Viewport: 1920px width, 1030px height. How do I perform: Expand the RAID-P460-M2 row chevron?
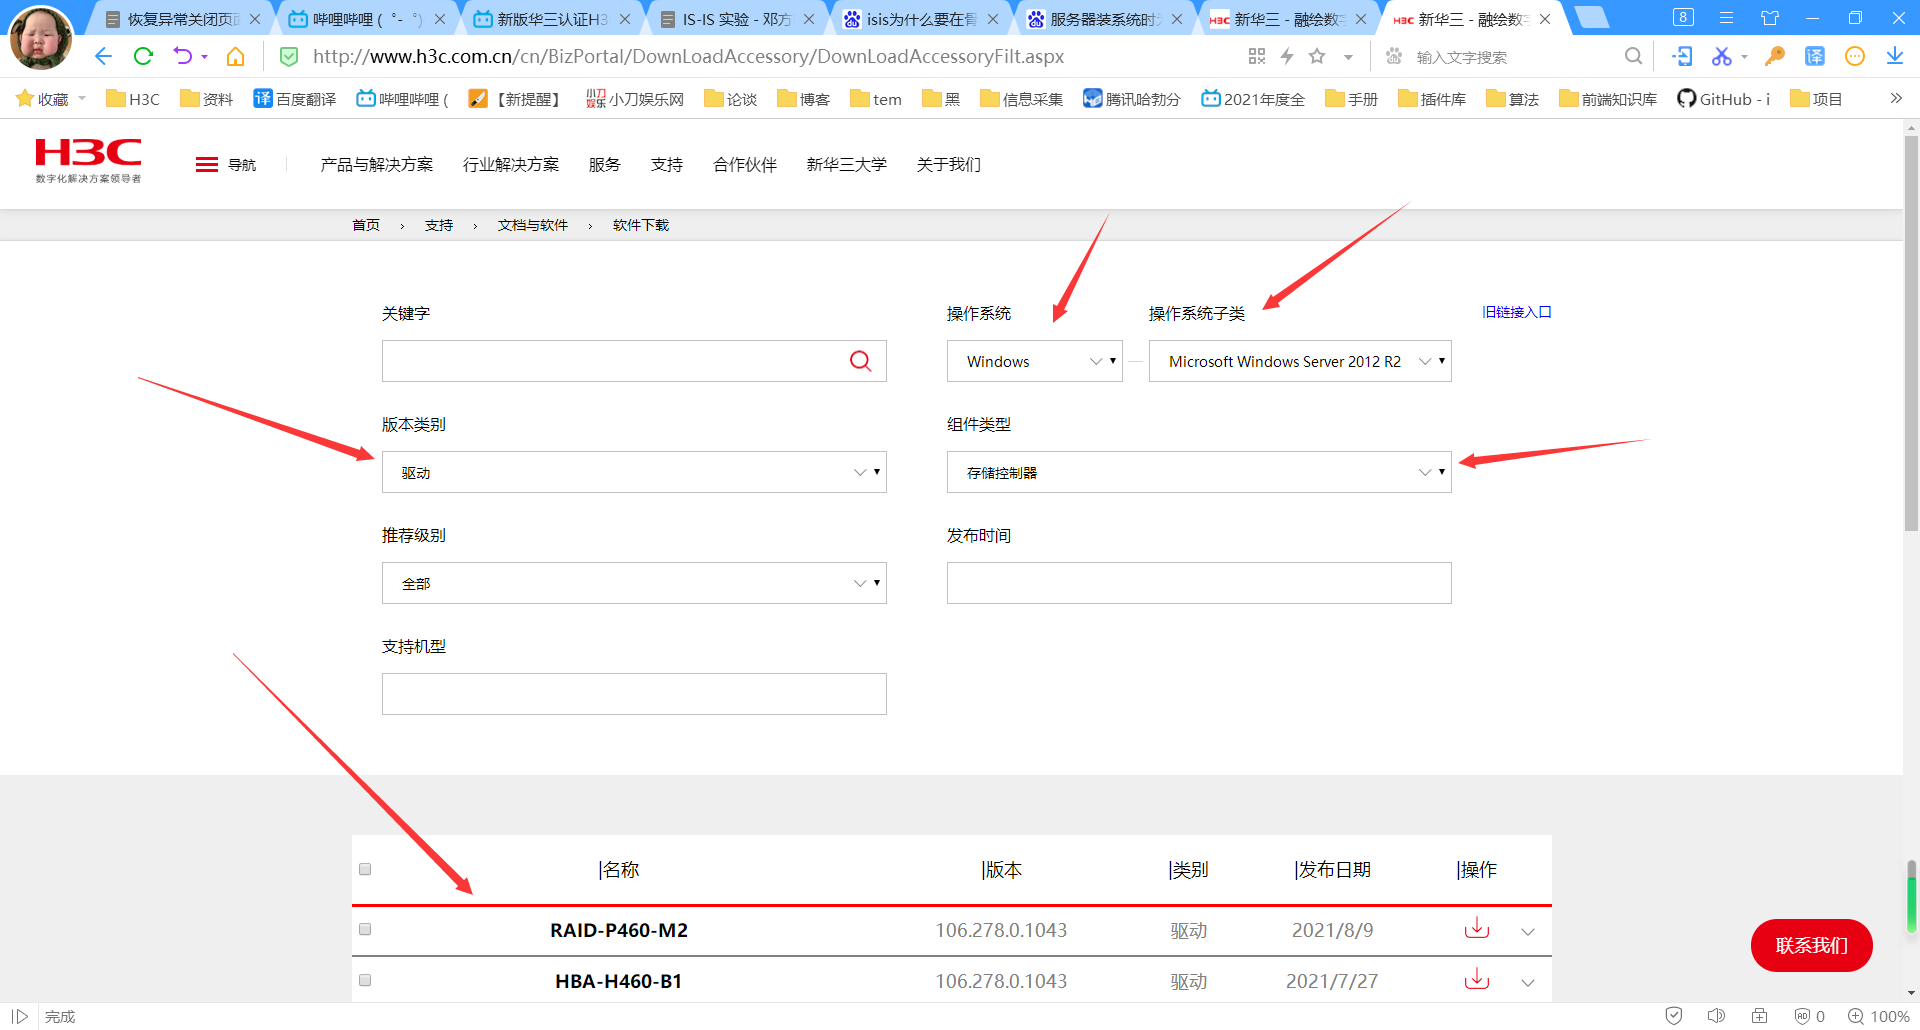point(1528,932)
